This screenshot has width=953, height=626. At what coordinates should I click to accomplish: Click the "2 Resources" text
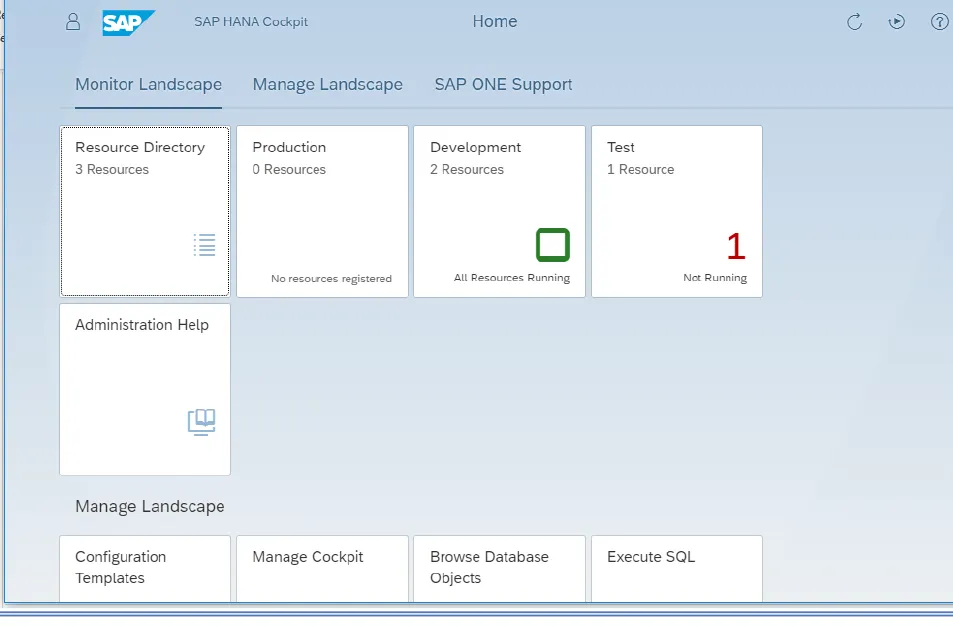(x=467, y=170)
